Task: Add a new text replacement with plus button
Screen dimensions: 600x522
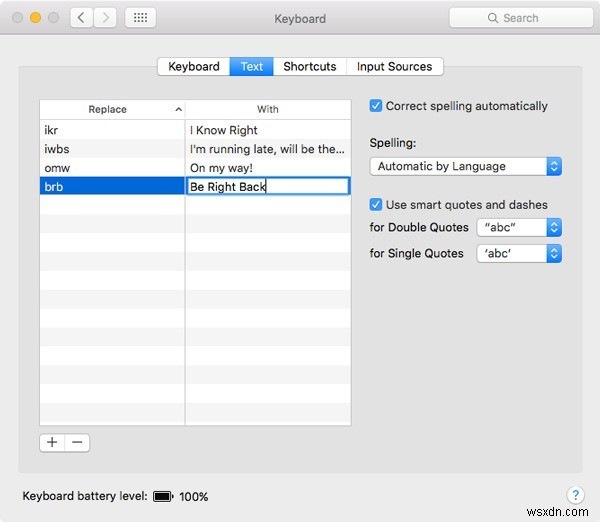Action: coord(52,442)
